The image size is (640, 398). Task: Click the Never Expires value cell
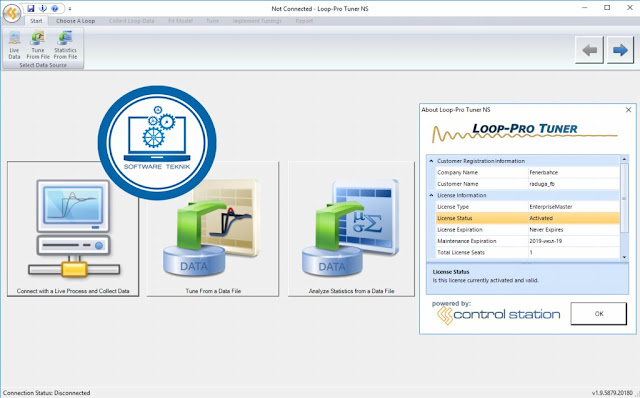point(573,229)
